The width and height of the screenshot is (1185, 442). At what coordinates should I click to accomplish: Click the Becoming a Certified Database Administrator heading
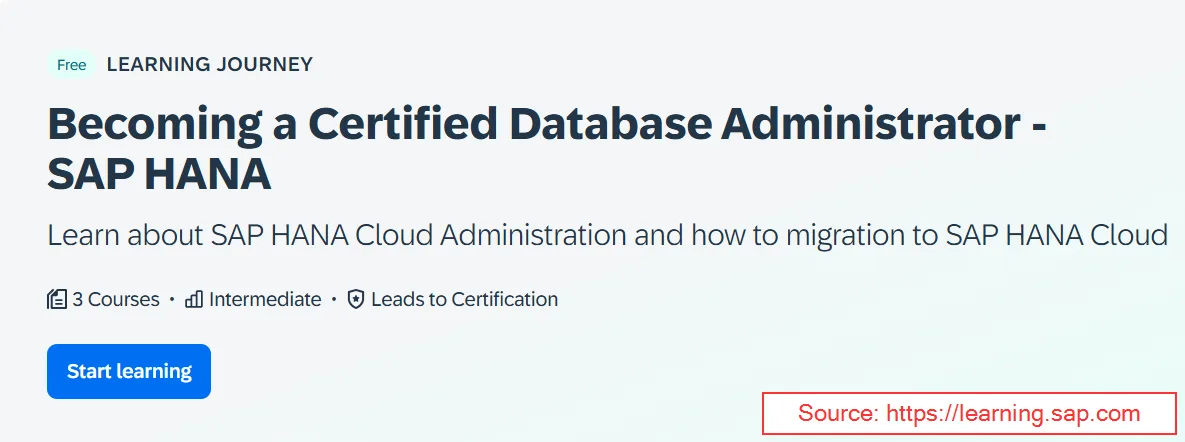[x=546, y=150]
